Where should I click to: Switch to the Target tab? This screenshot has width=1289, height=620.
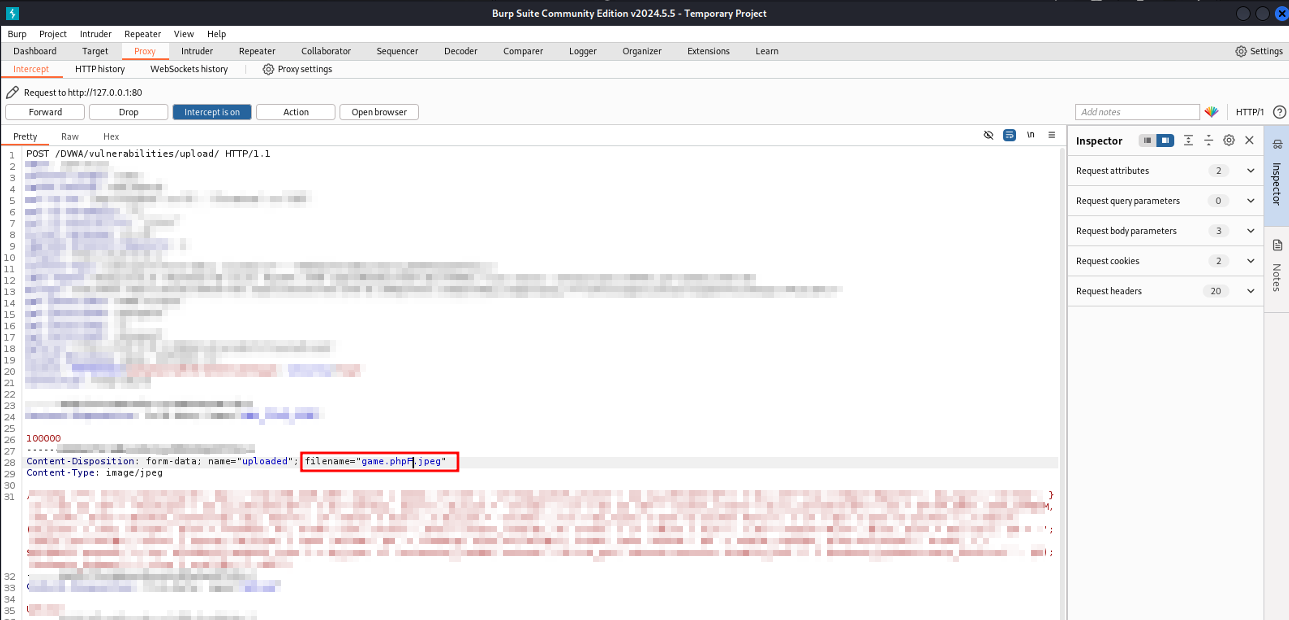coord(95,51)
